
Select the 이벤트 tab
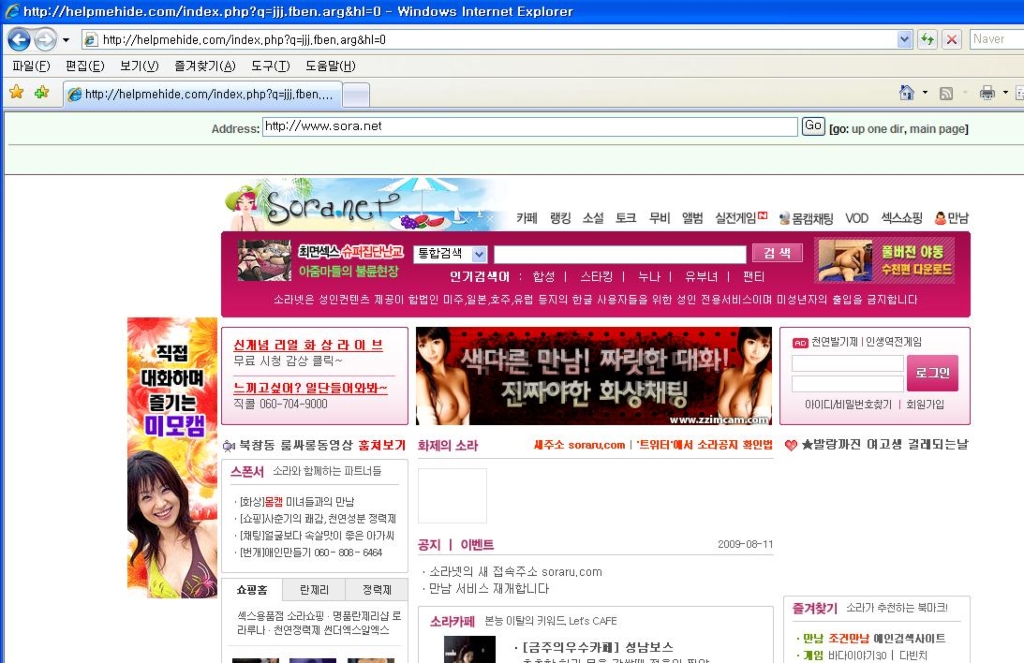click(477, 545)
